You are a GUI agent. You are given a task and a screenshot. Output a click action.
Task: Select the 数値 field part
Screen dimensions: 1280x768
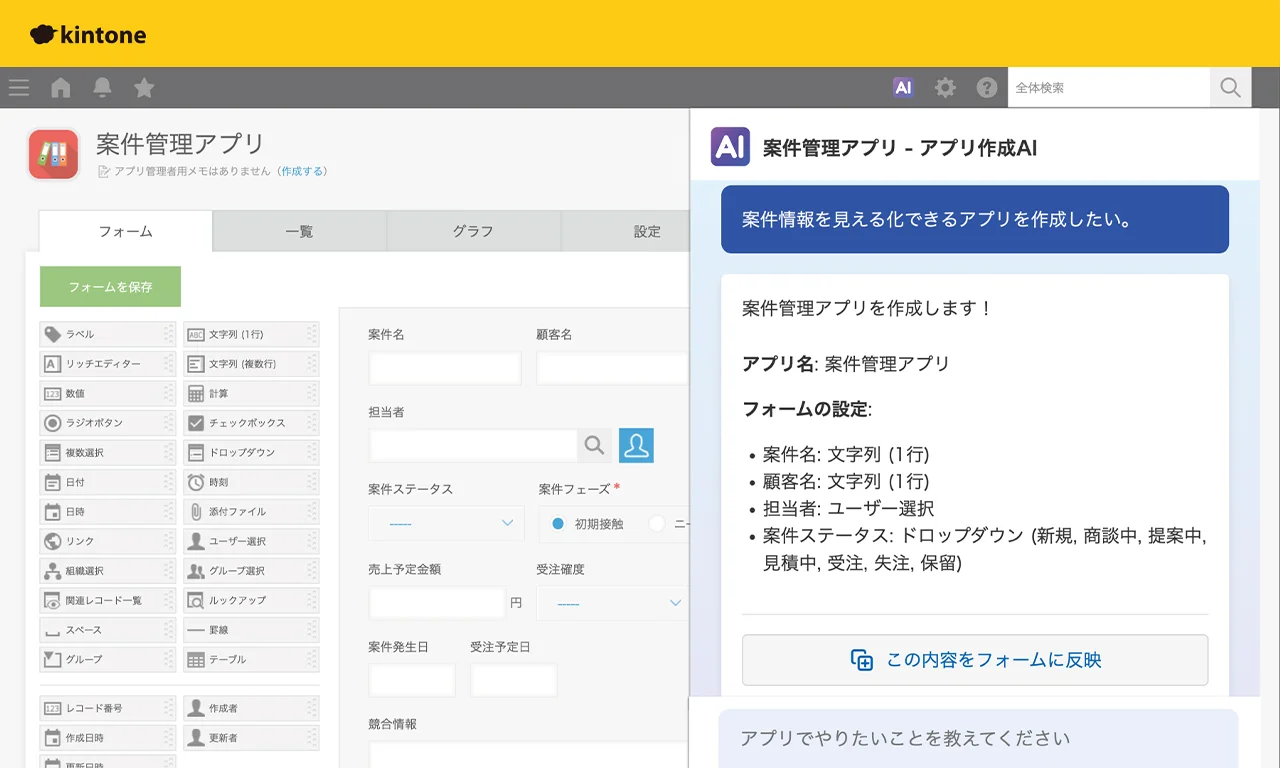click(x=107, y=393)
